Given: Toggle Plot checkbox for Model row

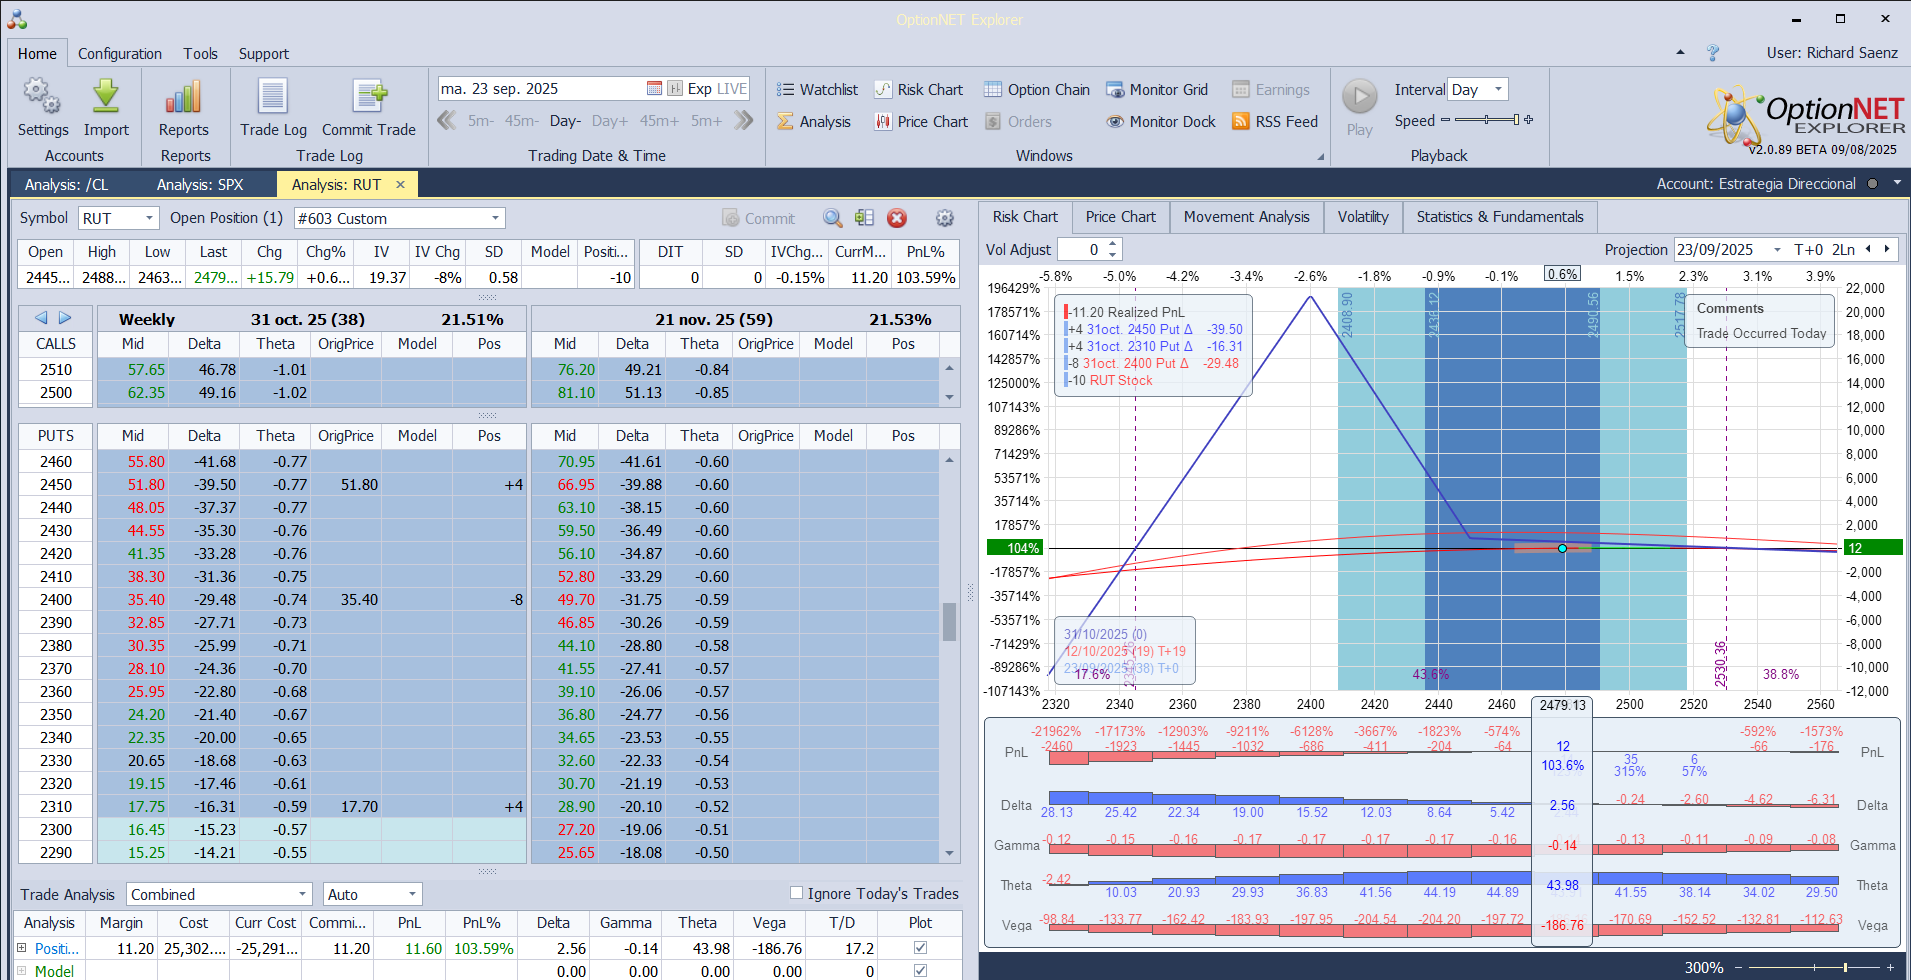Looking at the screenshot, I should pos(920,970).
